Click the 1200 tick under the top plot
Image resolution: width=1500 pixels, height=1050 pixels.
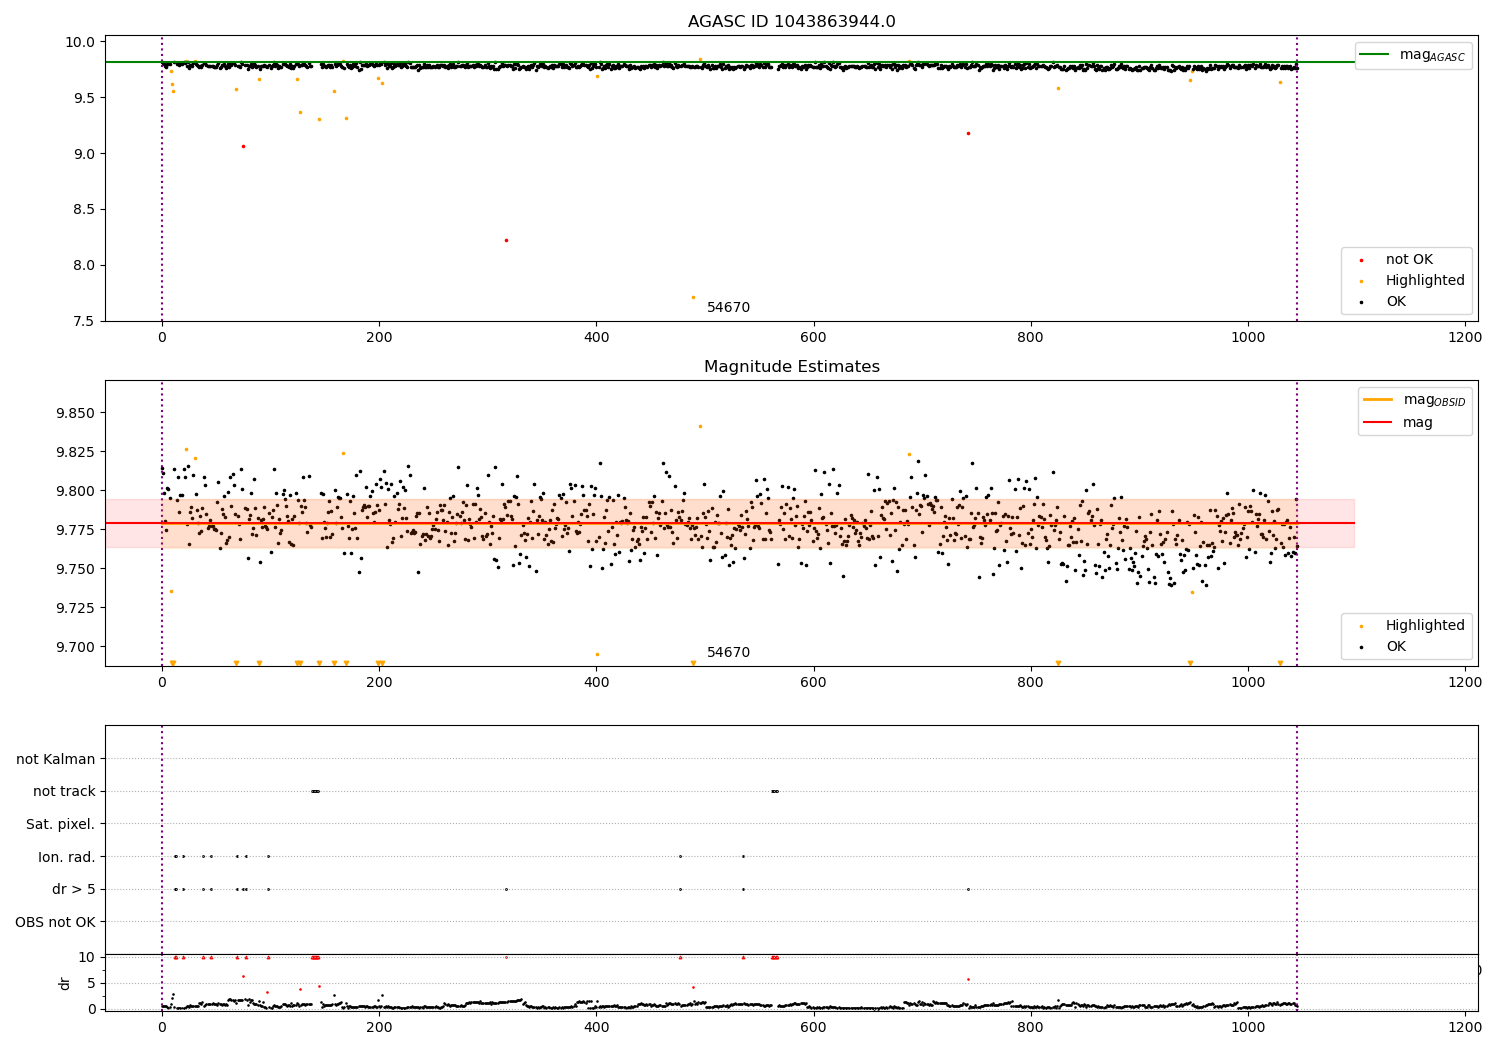(1465, 339)
